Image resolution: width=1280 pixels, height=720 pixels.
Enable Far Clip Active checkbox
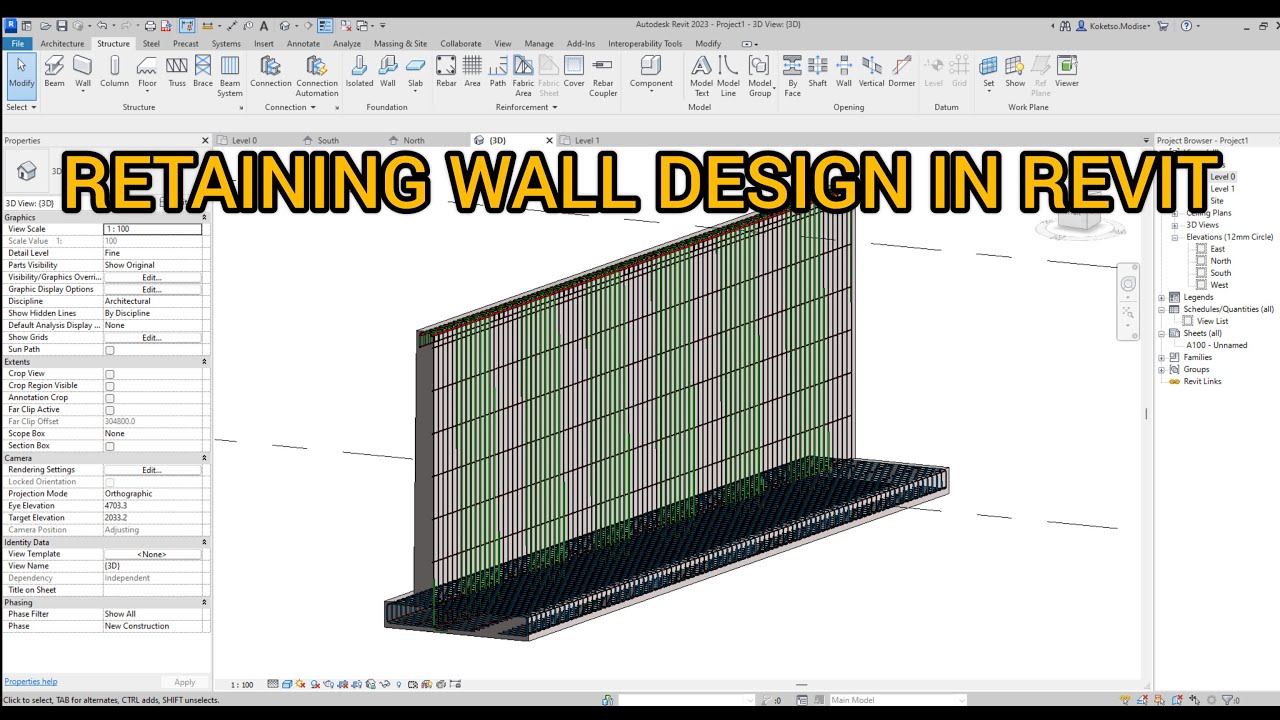[x=110, y=410]
